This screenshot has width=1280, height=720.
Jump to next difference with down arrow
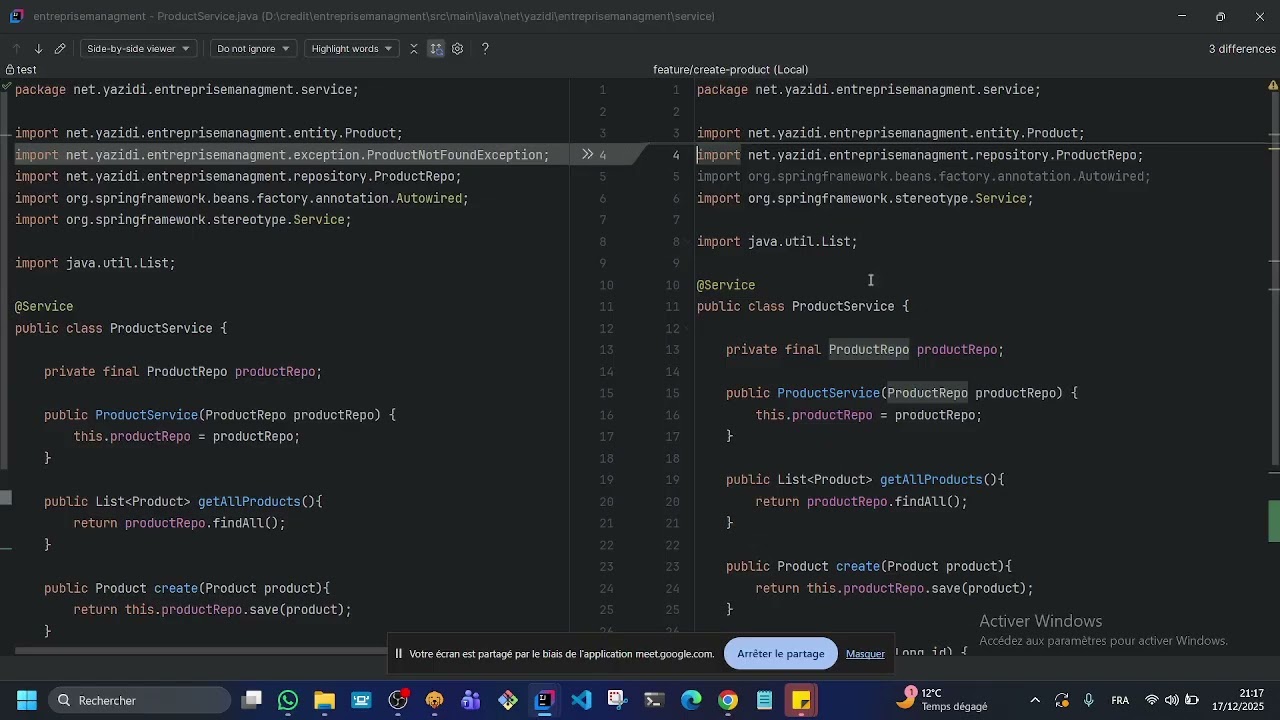click(x=38, y=48)
